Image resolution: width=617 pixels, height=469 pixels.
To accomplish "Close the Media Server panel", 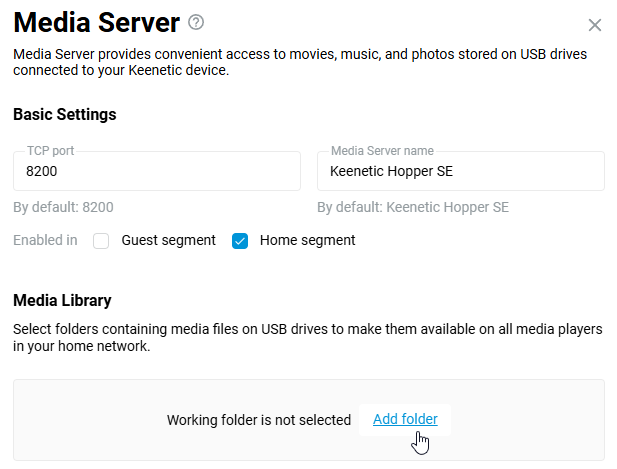I will (x=595, y=25).
